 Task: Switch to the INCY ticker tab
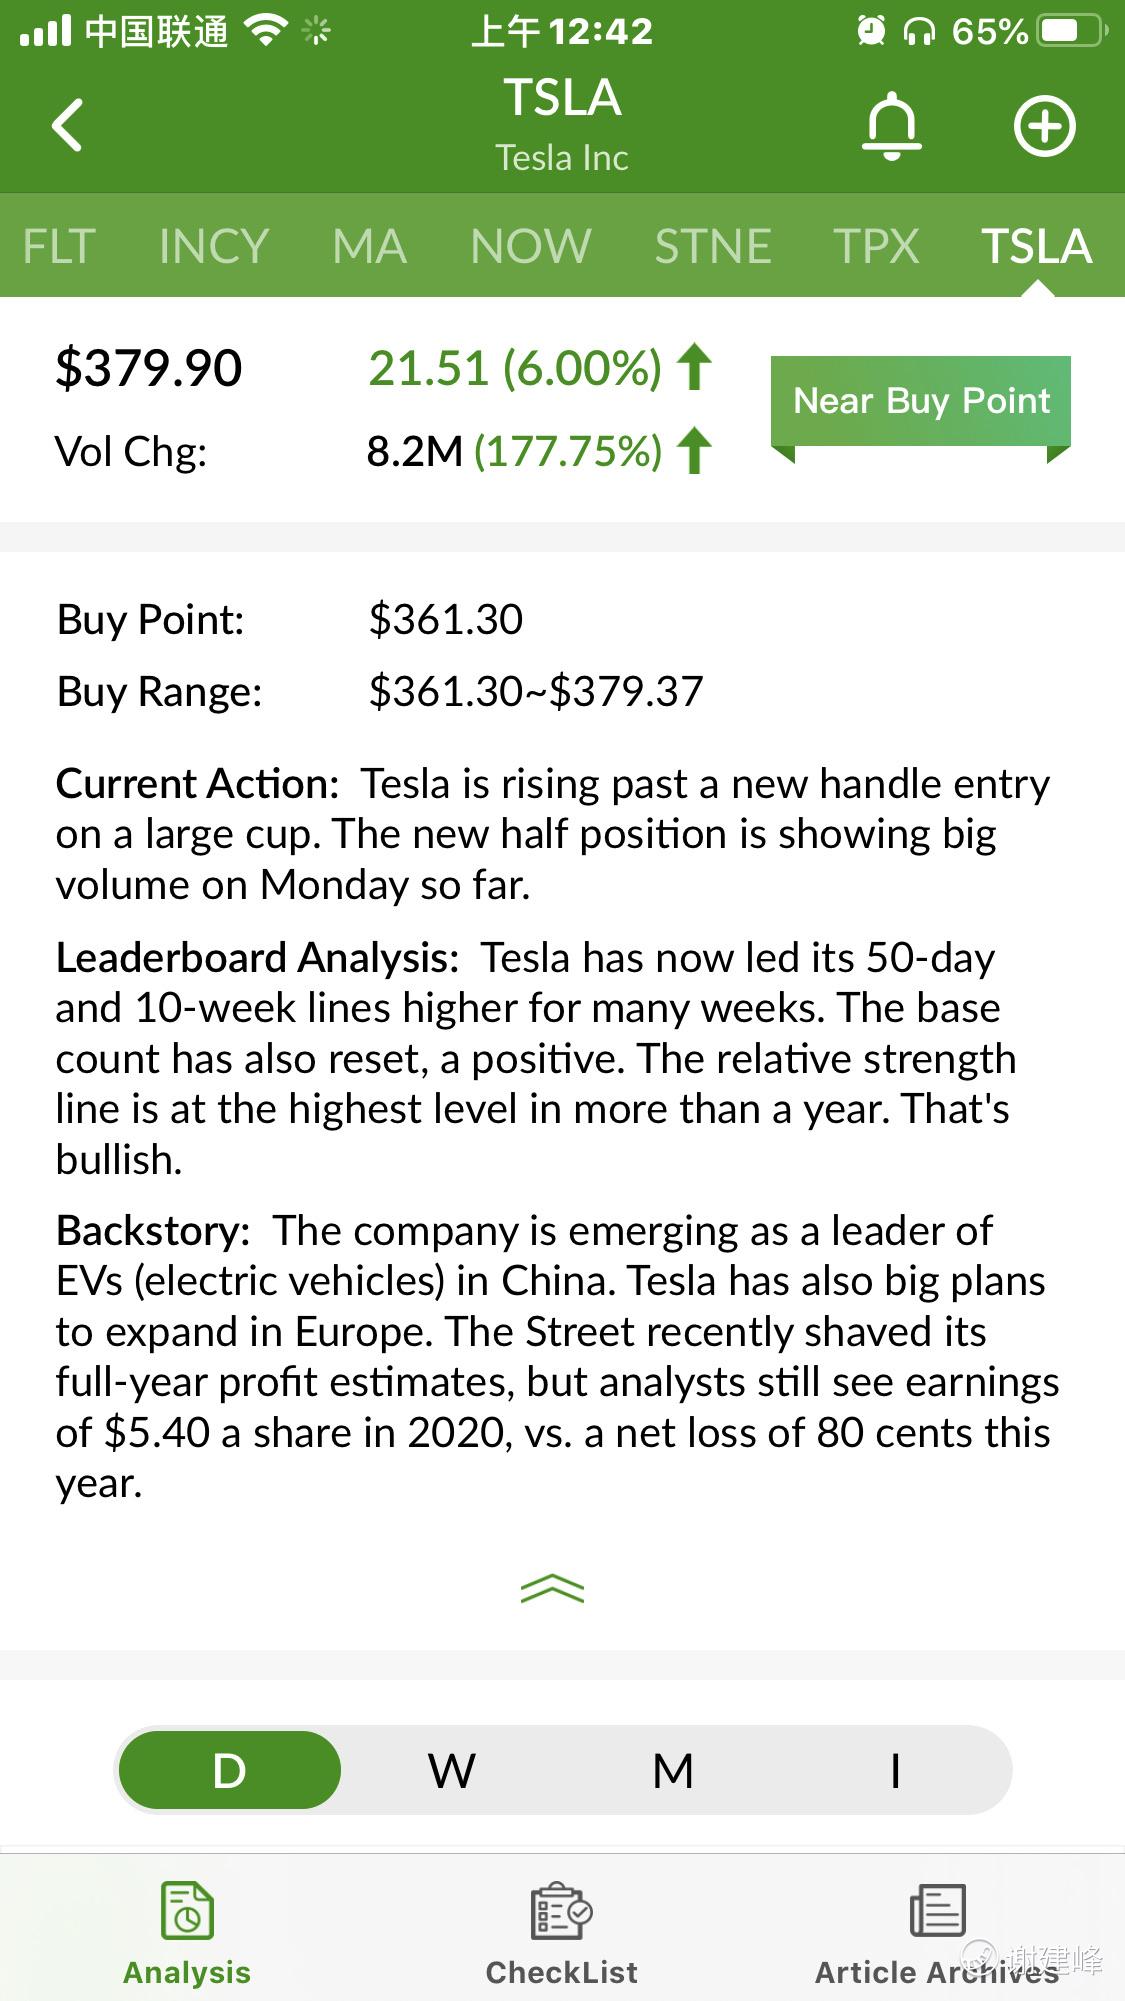point(214,246)
